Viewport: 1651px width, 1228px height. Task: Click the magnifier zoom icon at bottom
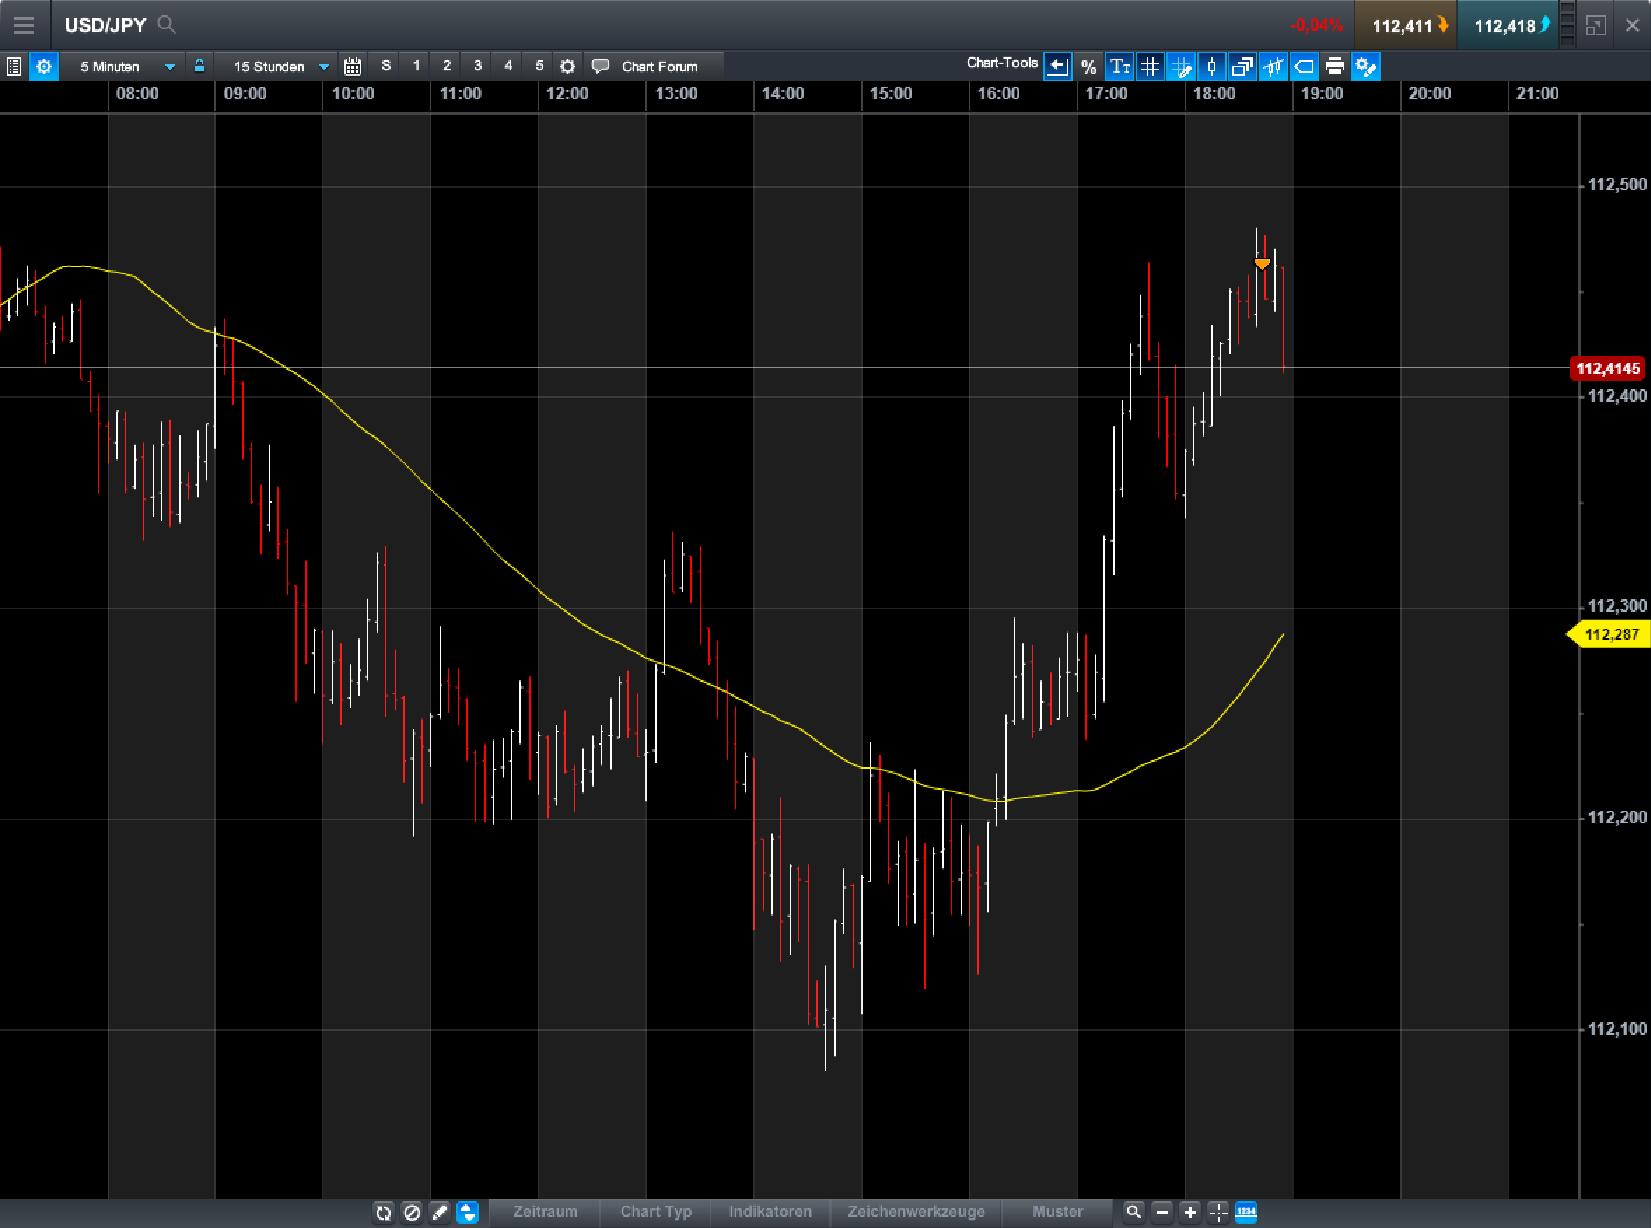coord(1134,1212)
